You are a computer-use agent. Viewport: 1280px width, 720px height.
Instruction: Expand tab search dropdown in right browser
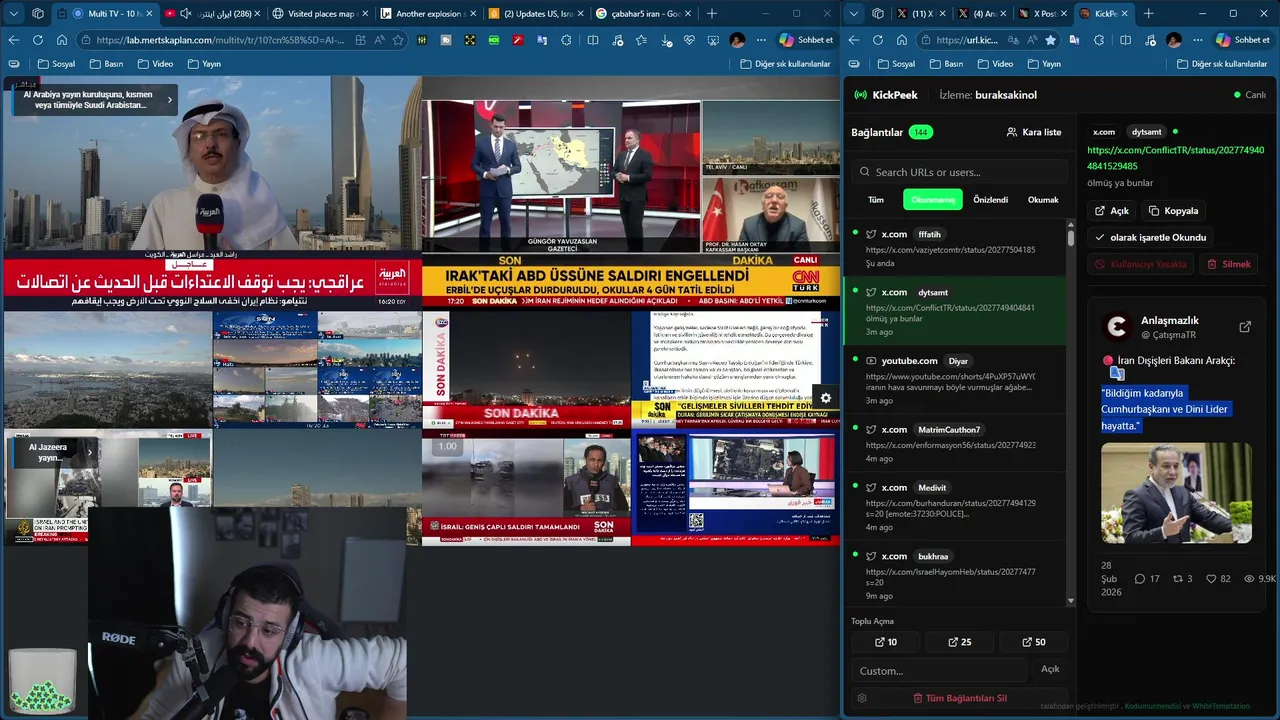854,14
